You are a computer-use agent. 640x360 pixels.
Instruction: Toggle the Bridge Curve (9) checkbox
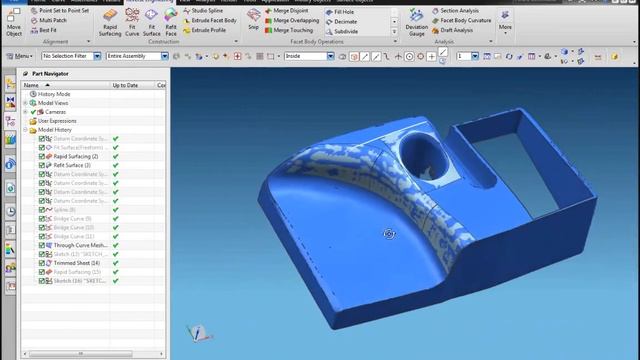click(42, 219)
